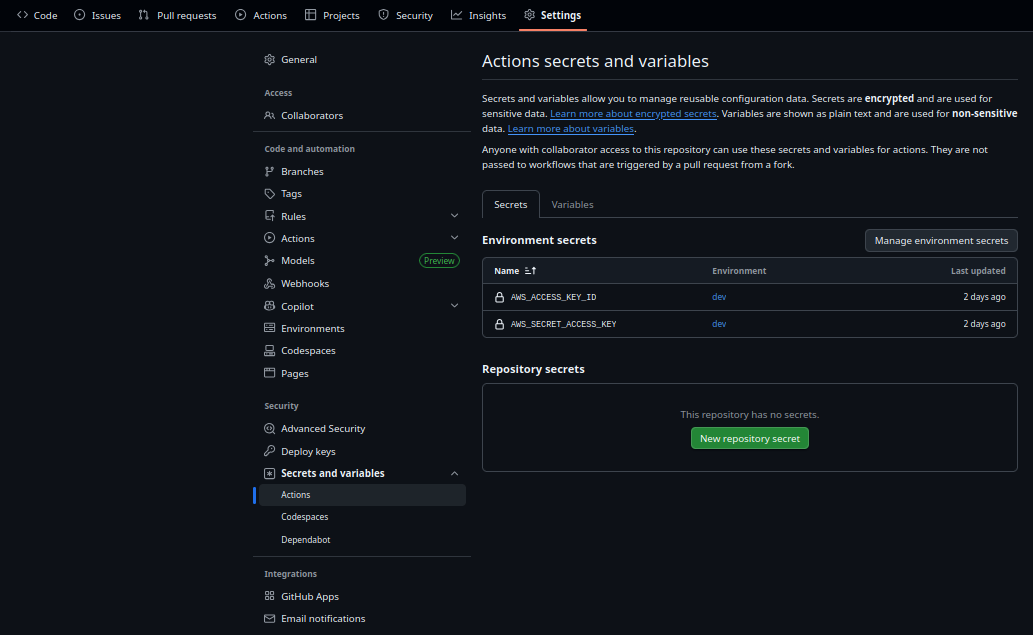Open the General settings gear icon
The width and height of the screenshot is (1033, 635).
(x=268, y=59)
